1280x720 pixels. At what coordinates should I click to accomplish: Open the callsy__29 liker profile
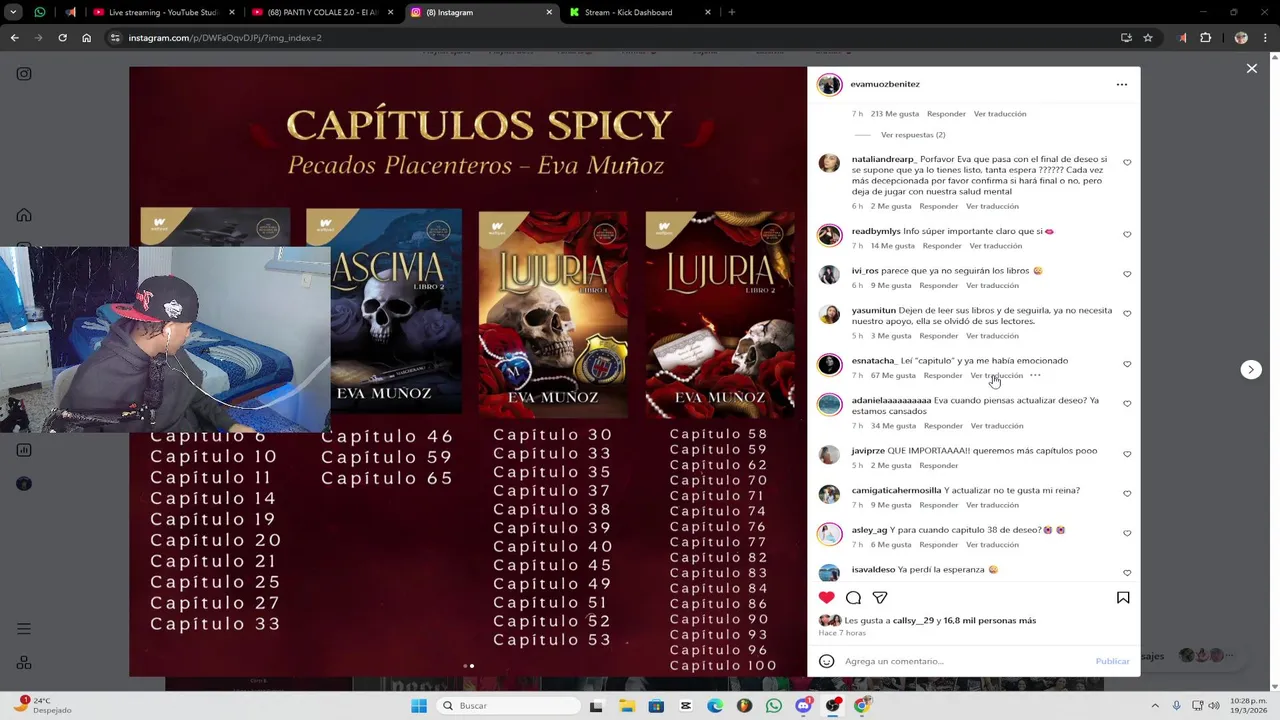(x=913, y=621)
